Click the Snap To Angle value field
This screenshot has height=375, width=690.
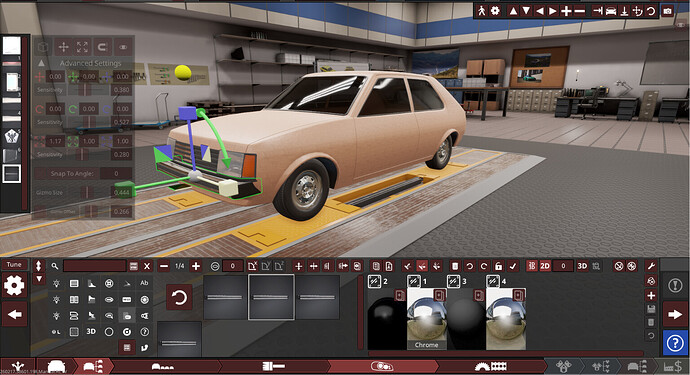(116, 173)
